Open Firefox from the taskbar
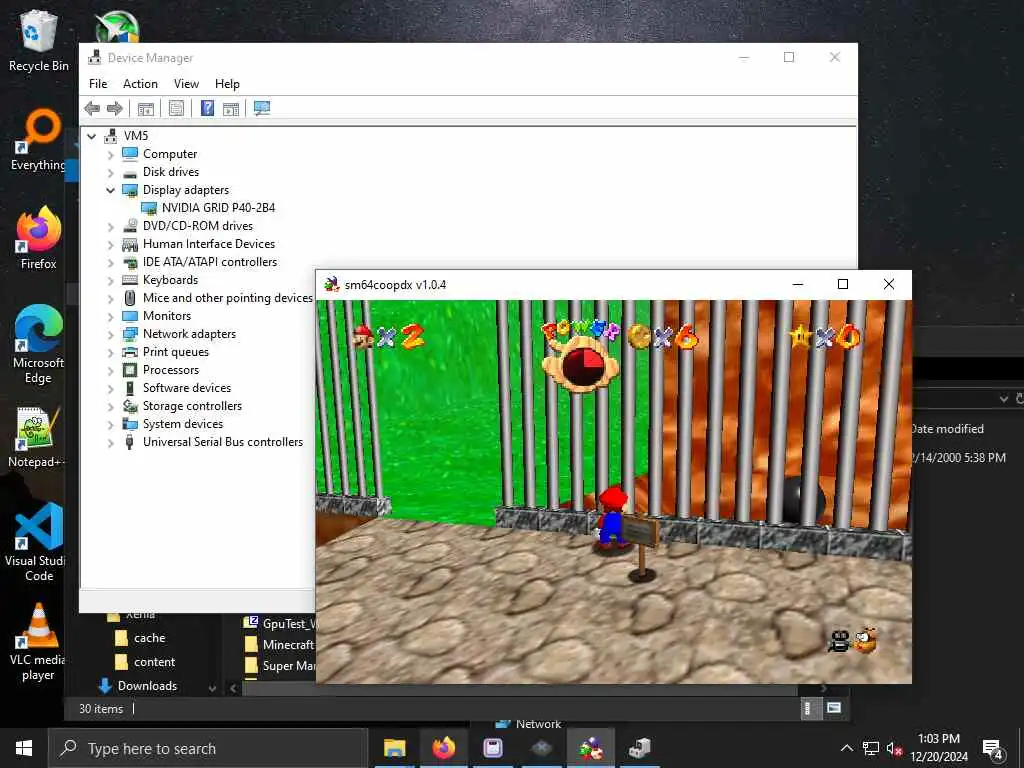 443,748
